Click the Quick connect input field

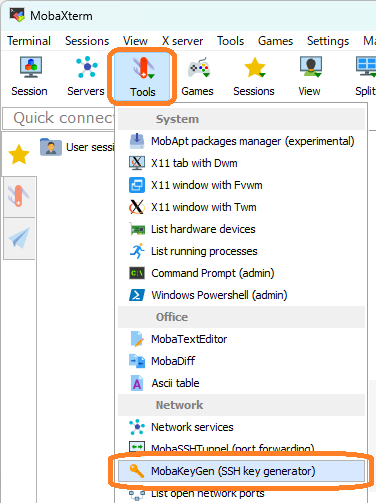pos(59,118)
